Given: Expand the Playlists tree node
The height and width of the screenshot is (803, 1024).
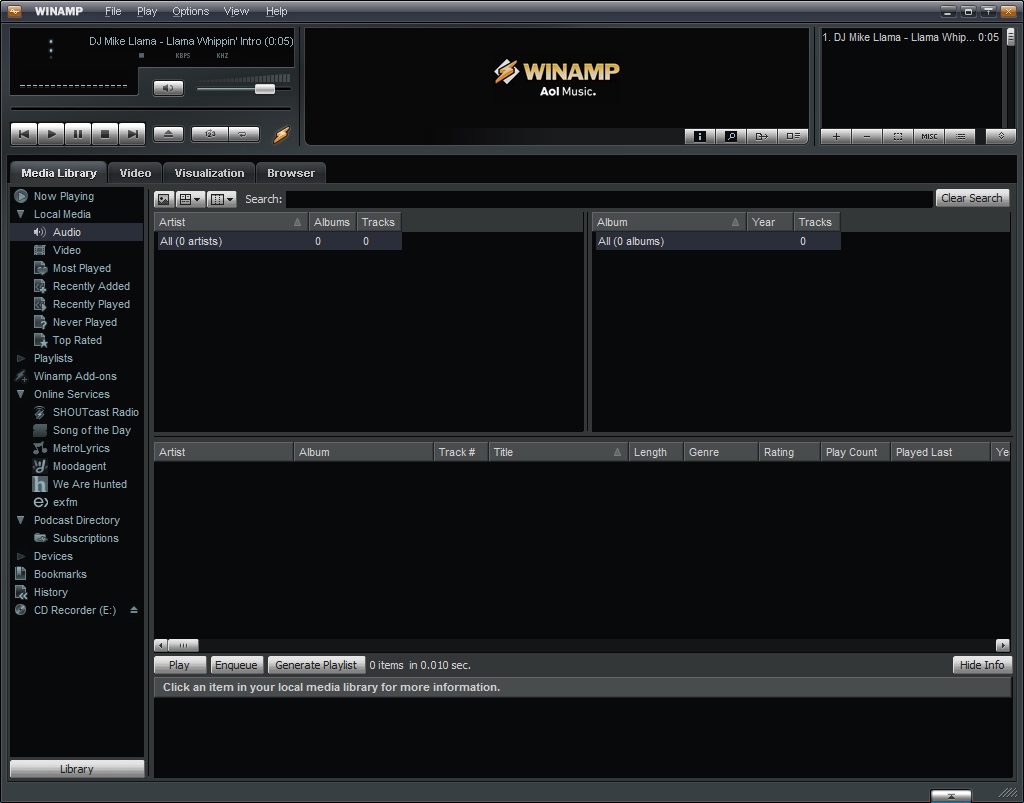Looking at the screenshot, I should coord(20,358).
